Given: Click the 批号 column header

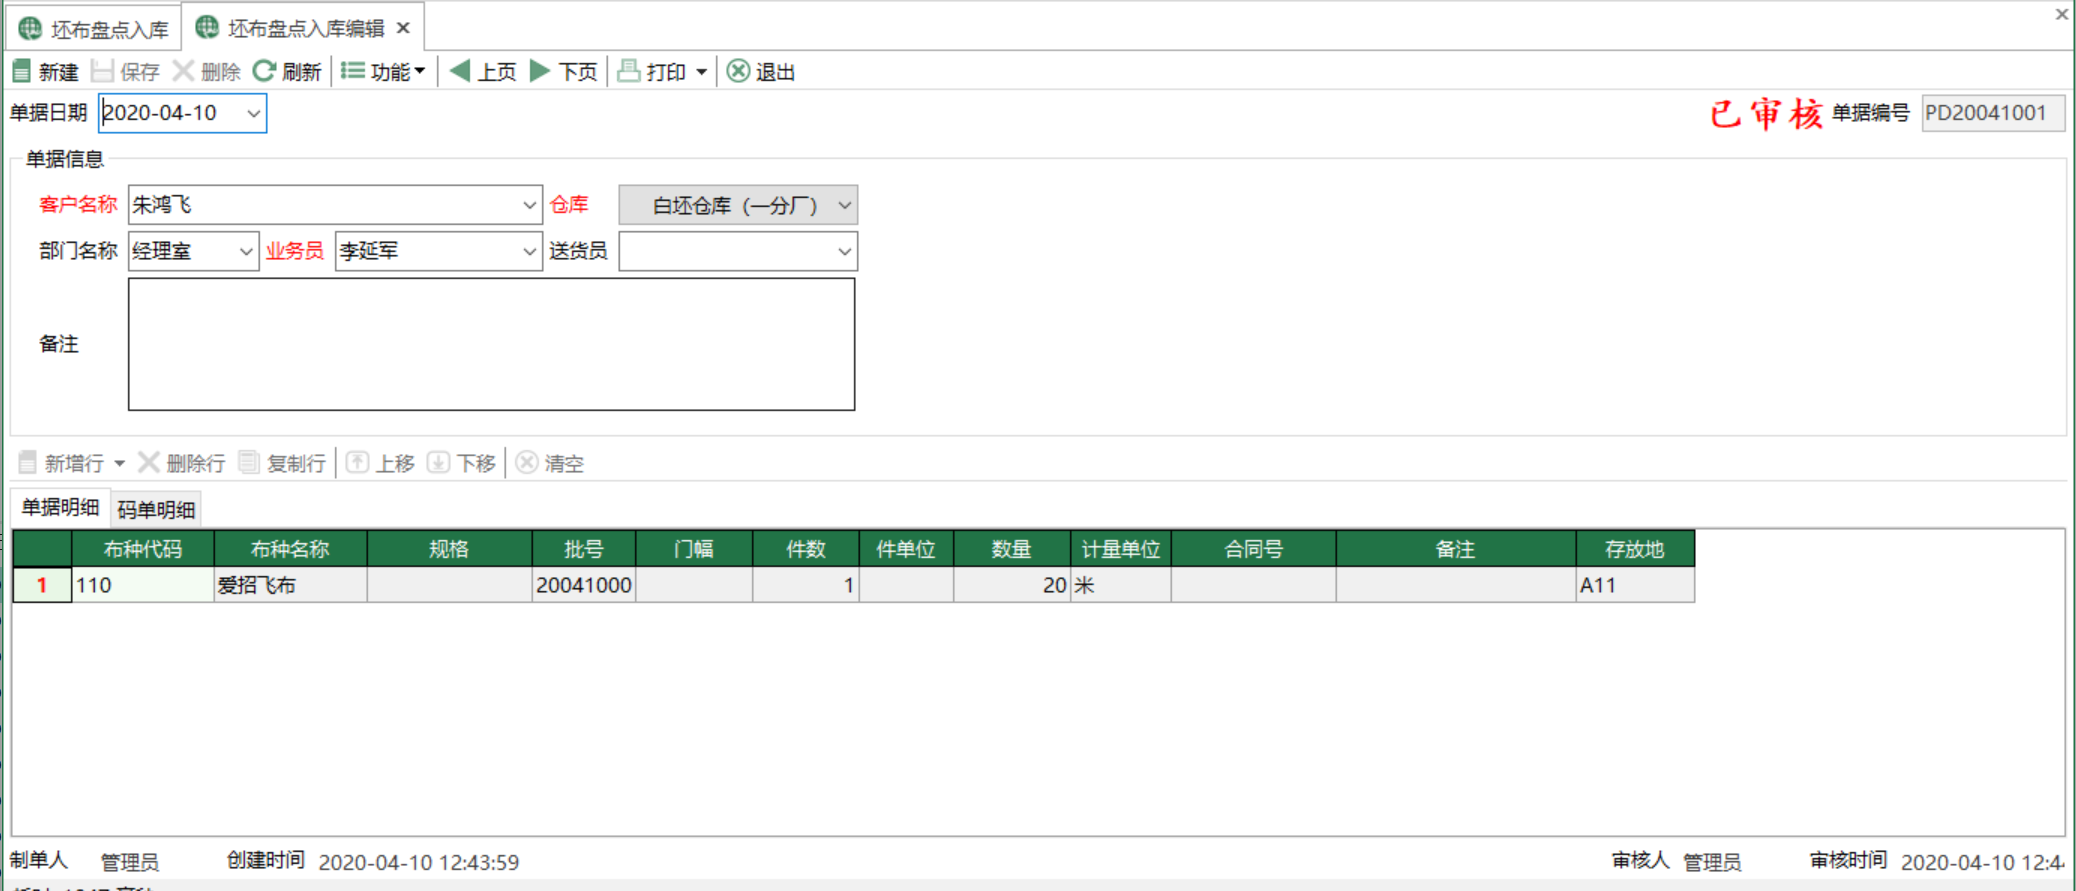Looking at the screenshot, I should pyautogui.click(x=584, y=549).
